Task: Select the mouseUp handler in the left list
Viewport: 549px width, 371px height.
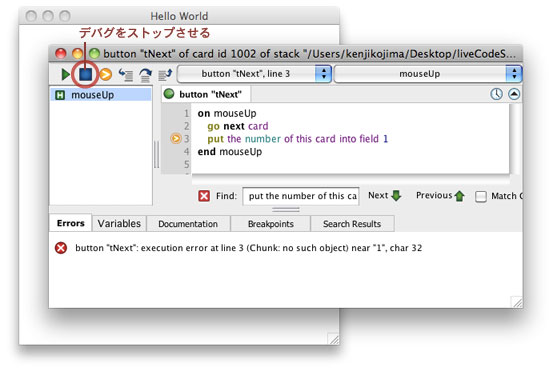Action: point(101,95)
